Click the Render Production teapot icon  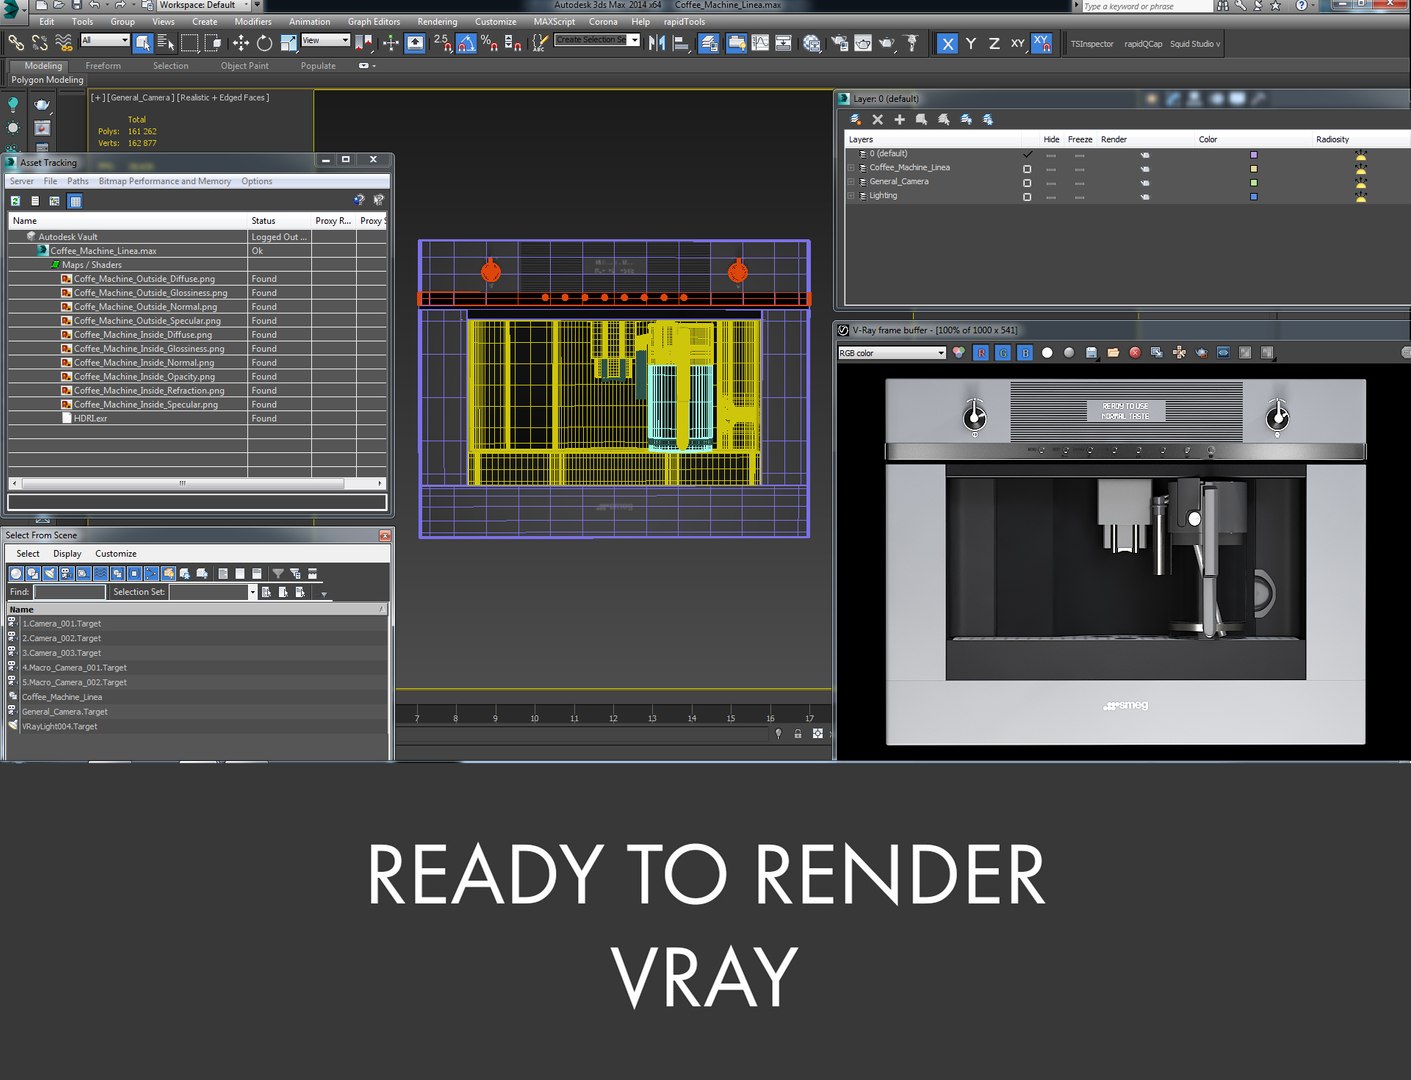pos(886,43)
